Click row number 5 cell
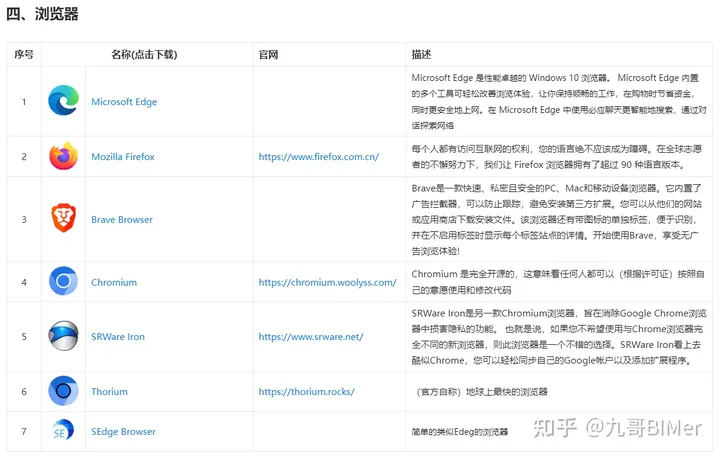This screenshot has height=456, width=720. pyautogui.click(x=24, y=337)
